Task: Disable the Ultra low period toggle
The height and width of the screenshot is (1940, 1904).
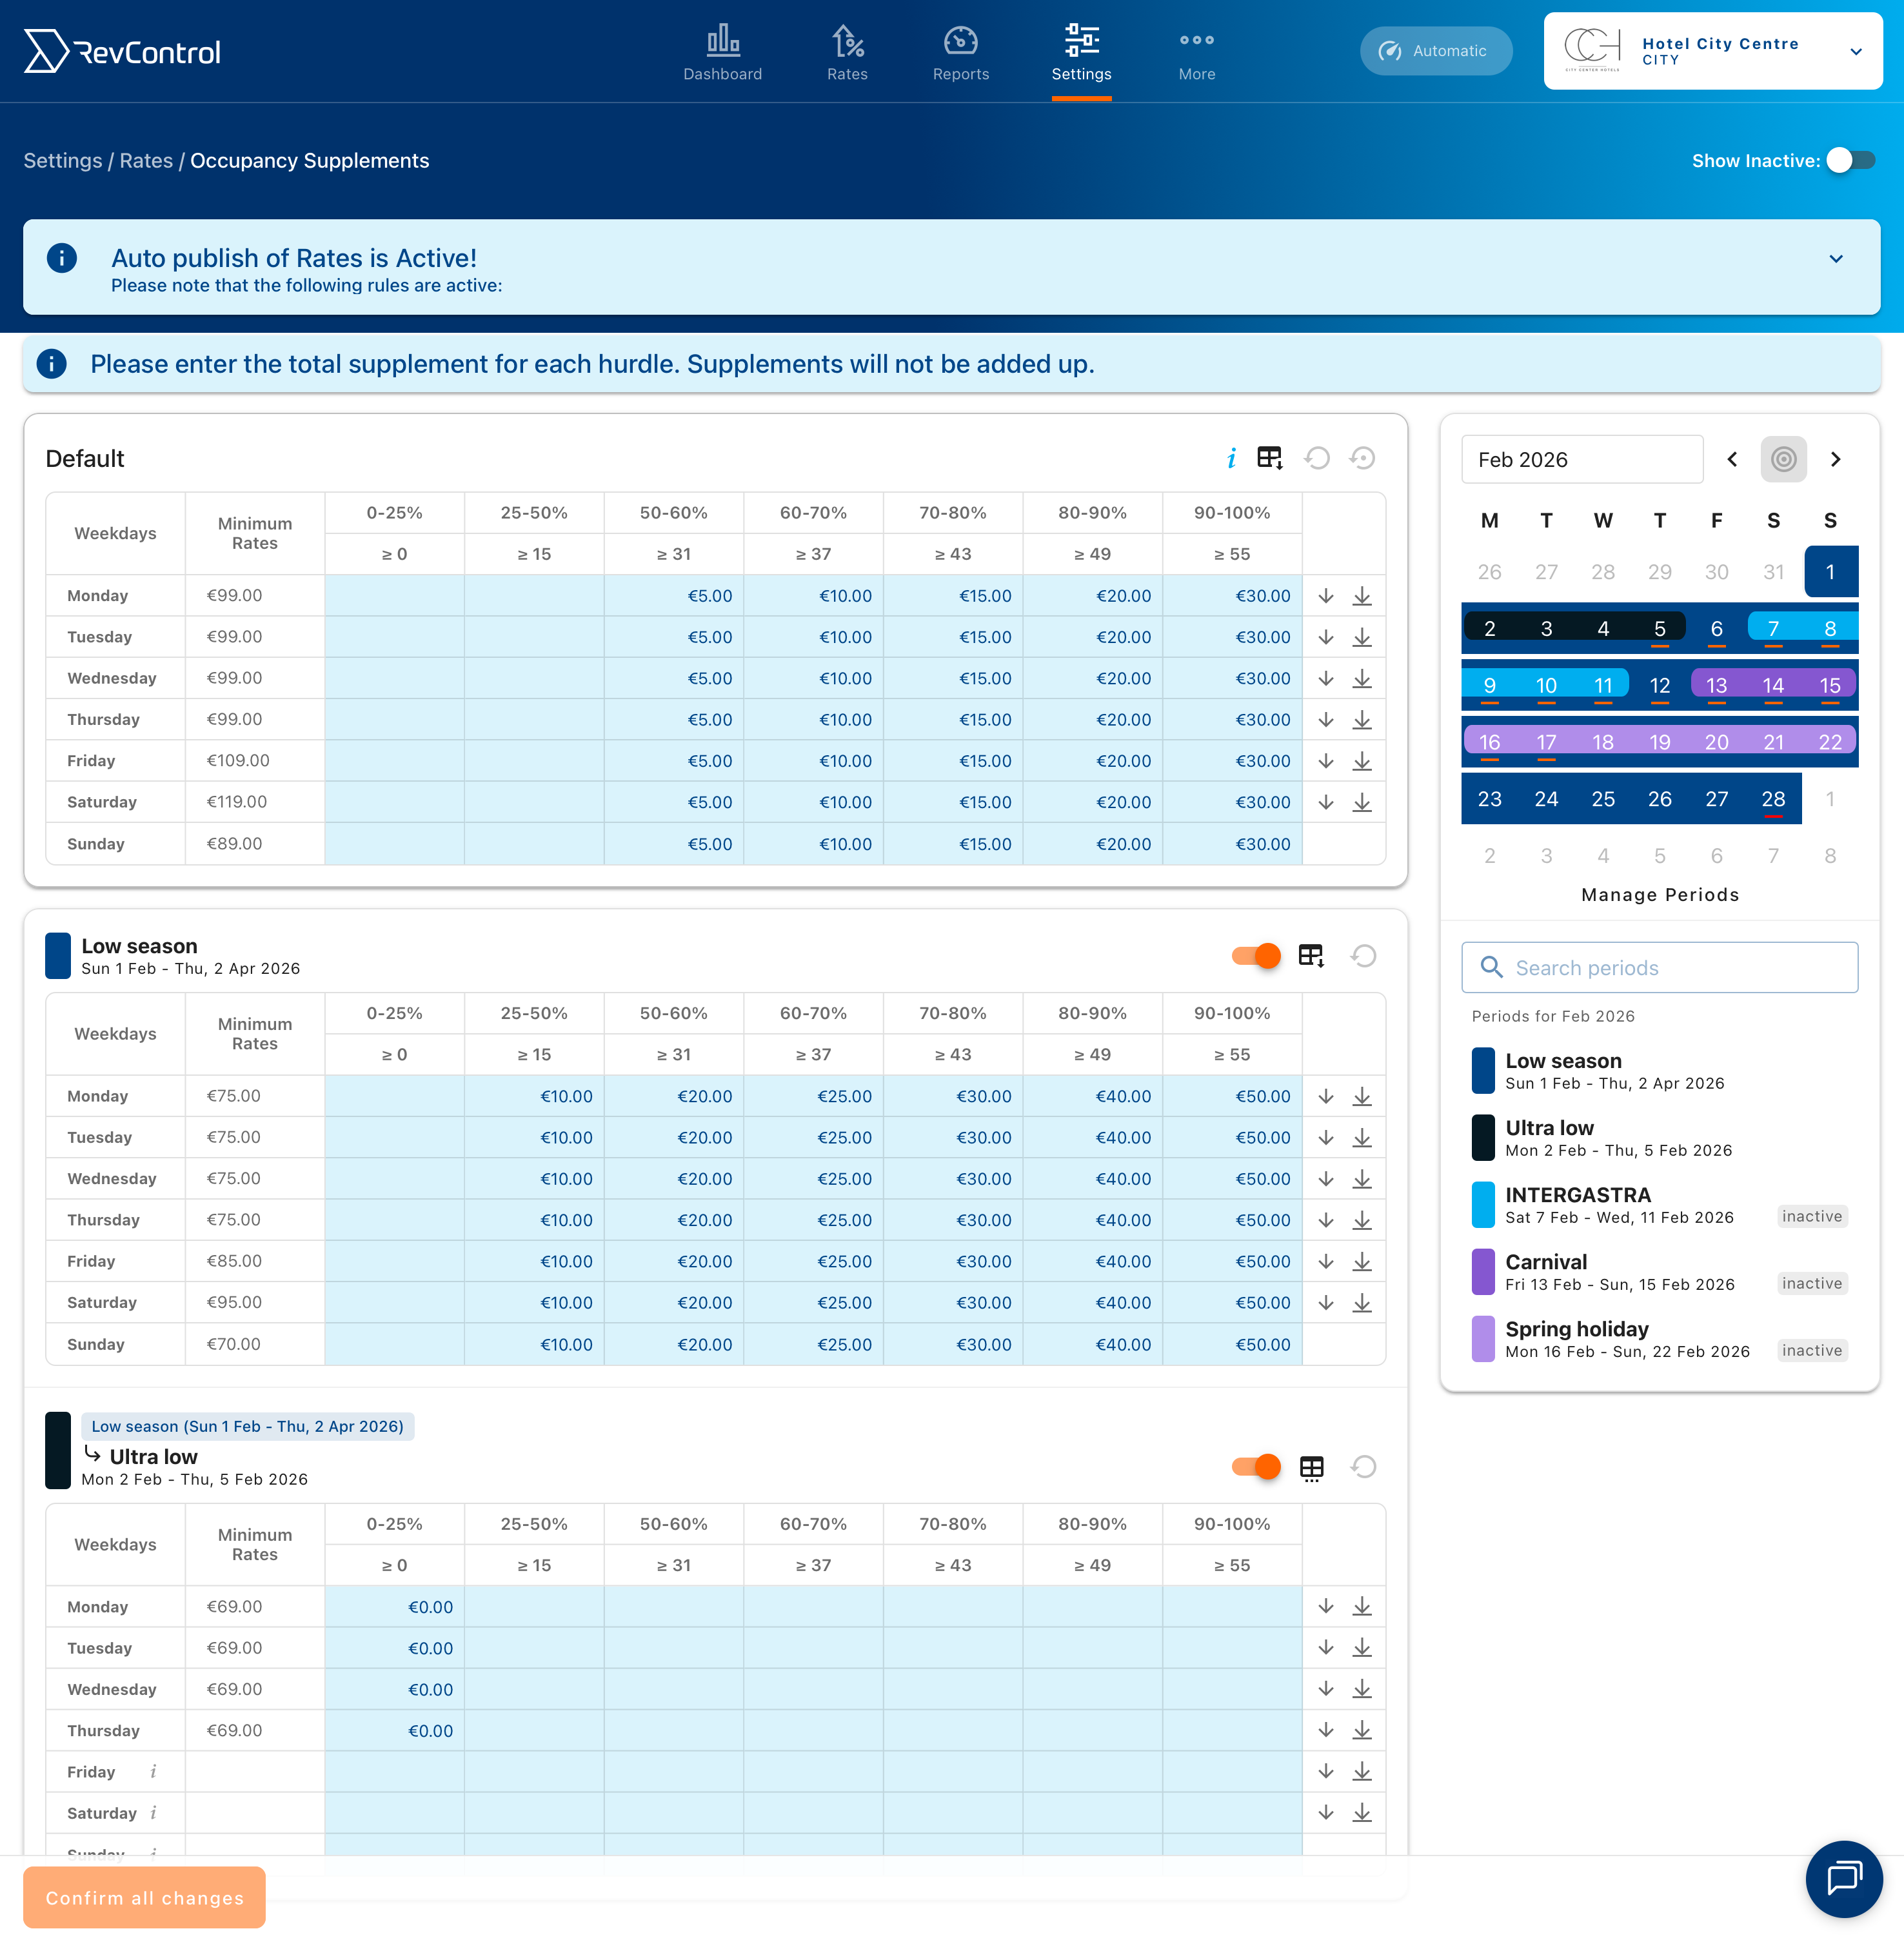Action: click(x=1256, y=1467)
